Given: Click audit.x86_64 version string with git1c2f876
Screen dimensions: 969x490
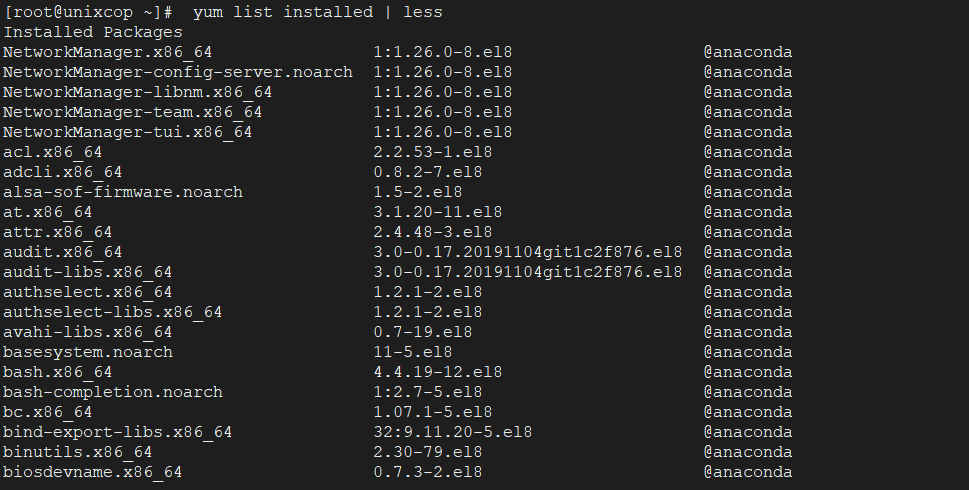Looking at the screenshot, I should (528, 252).
